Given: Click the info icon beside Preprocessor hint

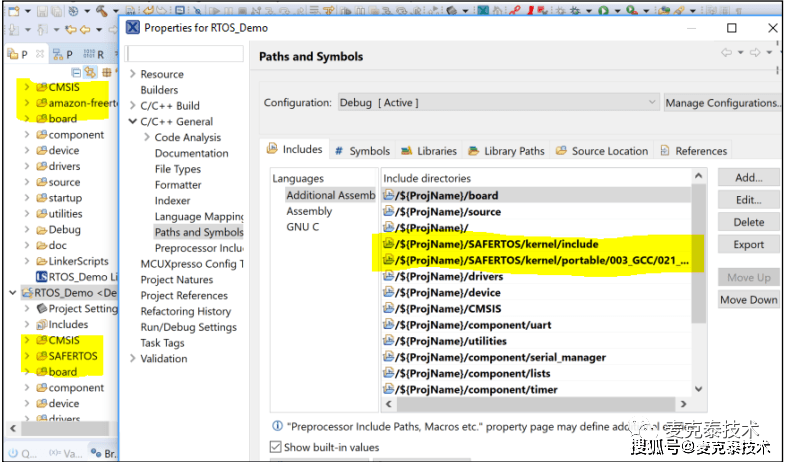Looking at the screenshot, I should tap(276, 427).
